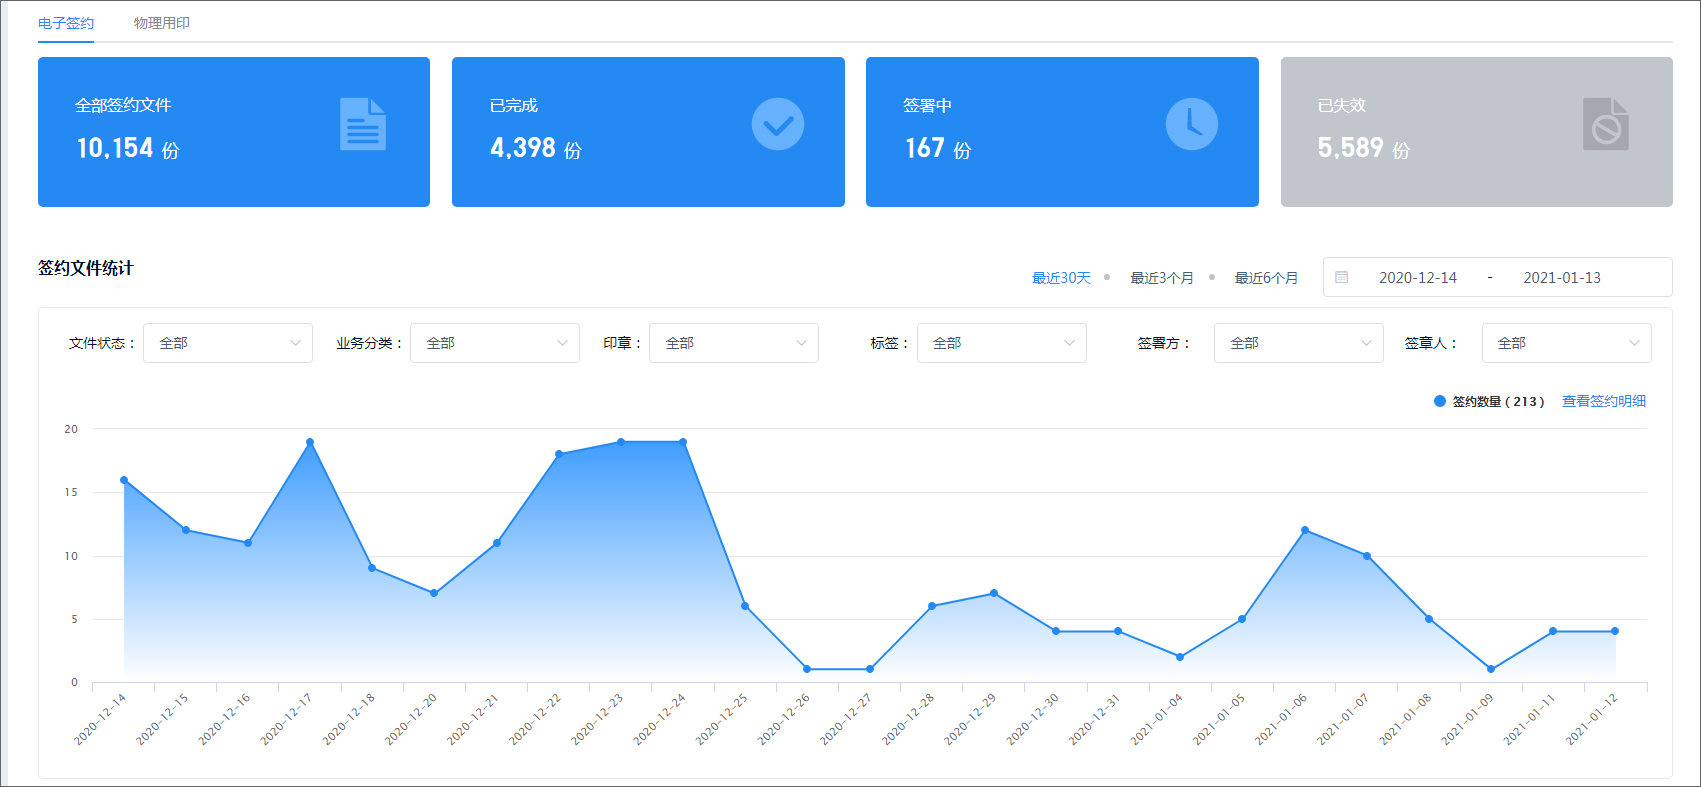Click the 签约文件统计 section heading

[x=86, y=268]
